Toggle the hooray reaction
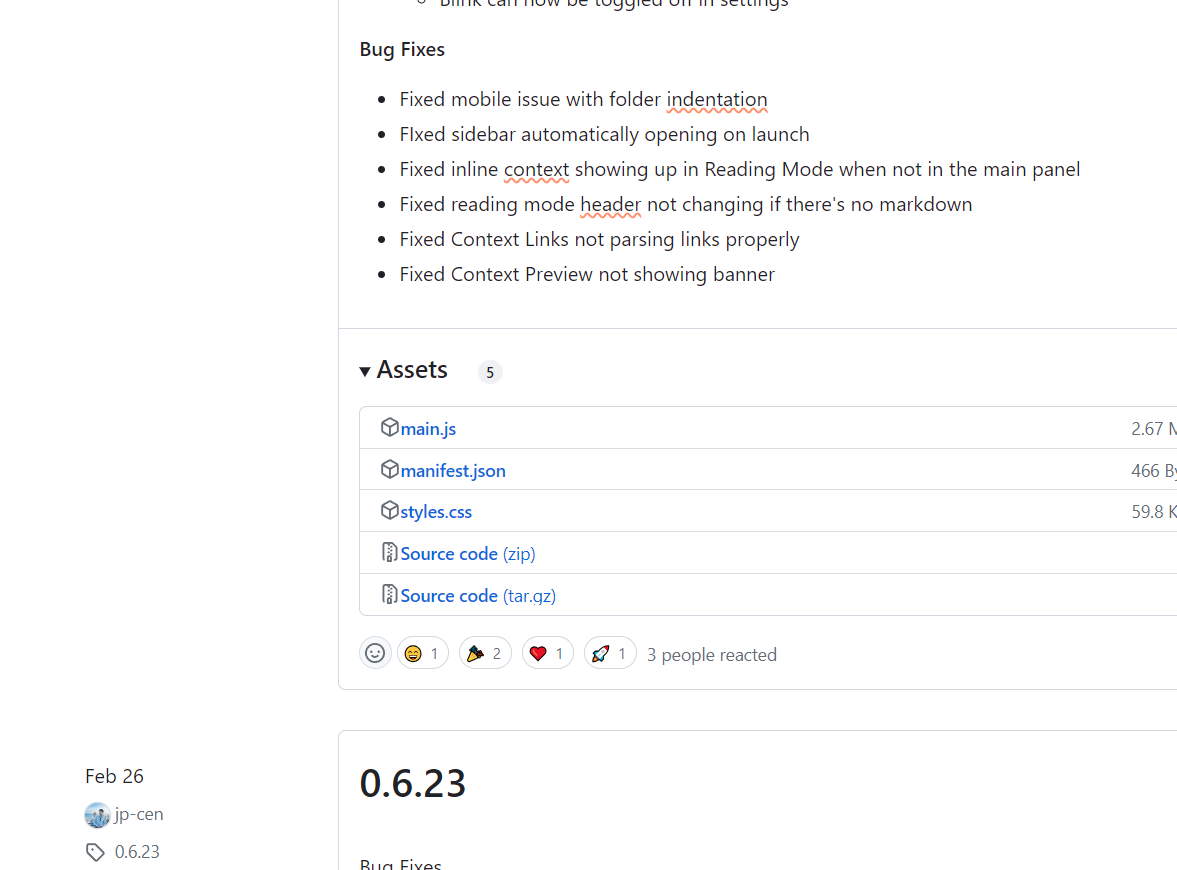The height and width of the screenshot is (870, 1177). click(x=484, y=652)
